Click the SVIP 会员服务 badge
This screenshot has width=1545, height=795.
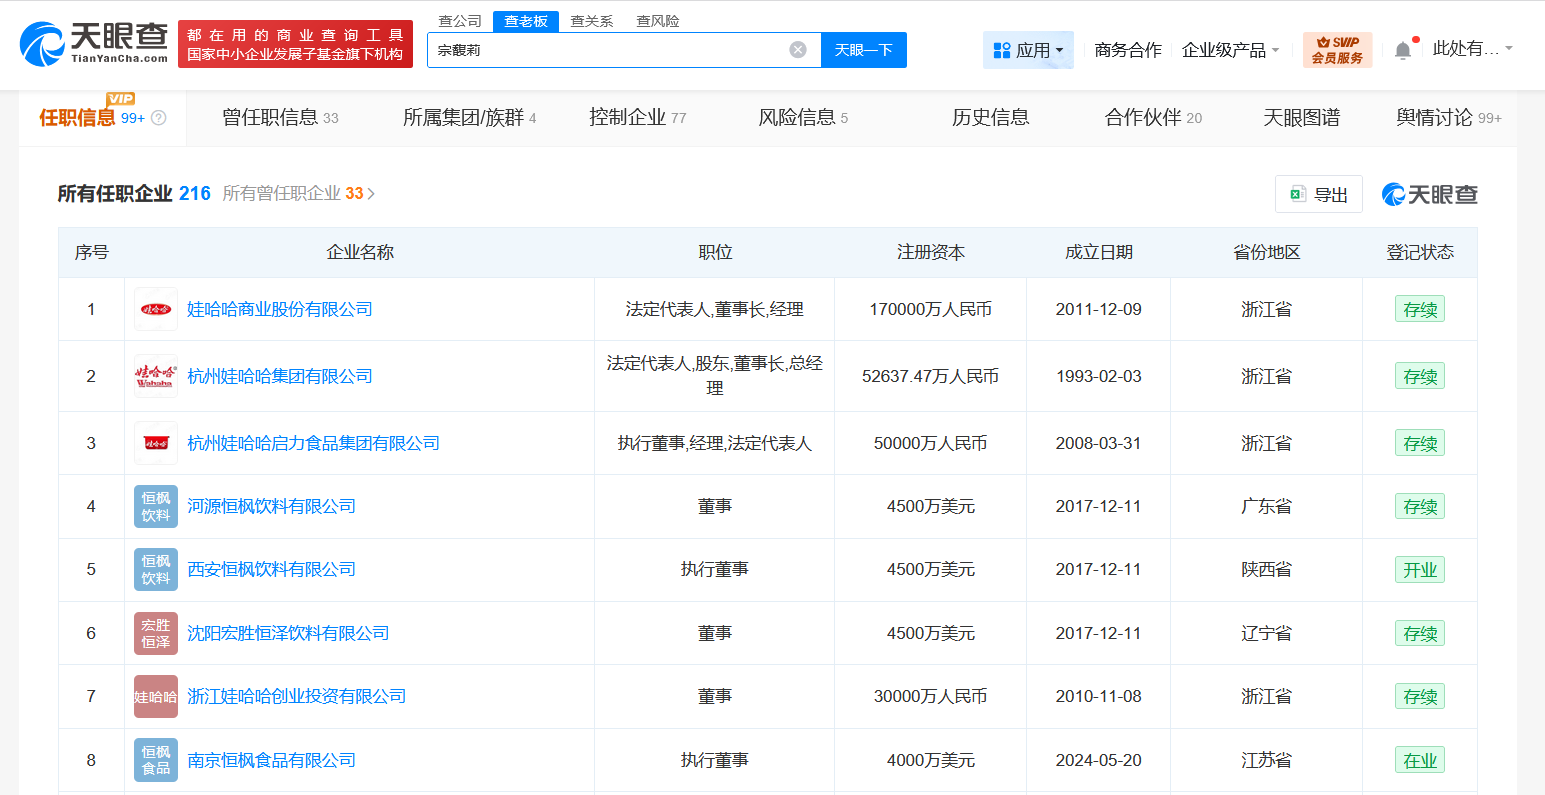point(1337,49)
